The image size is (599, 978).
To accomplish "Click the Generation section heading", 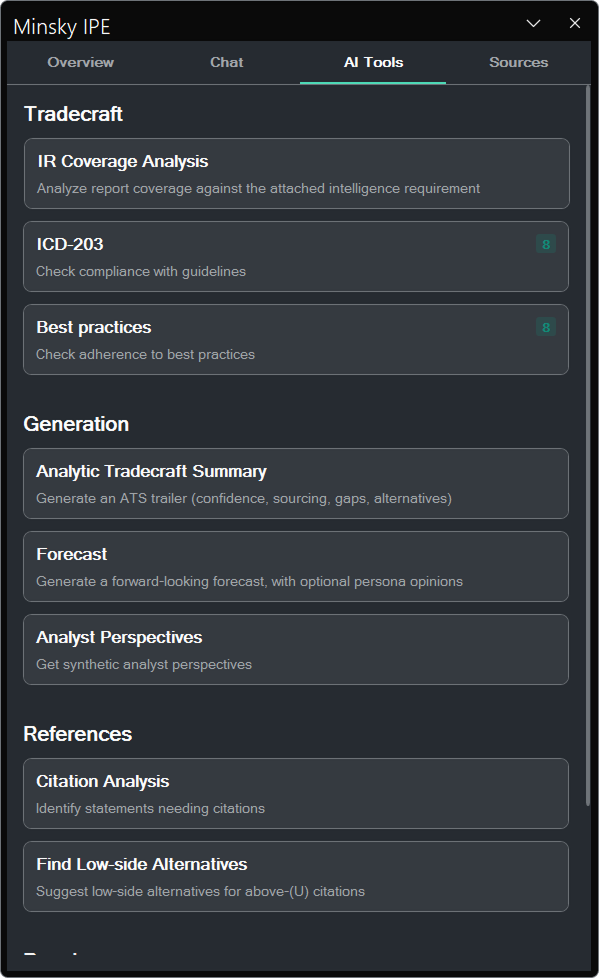I will pyautogui.click(x=76, y=424).
